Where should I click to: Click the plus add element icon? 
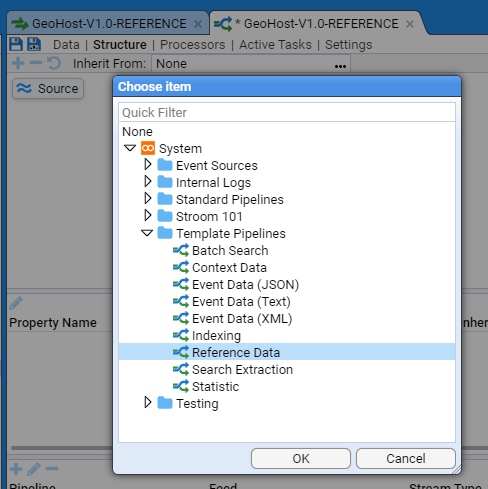(18, 63)
